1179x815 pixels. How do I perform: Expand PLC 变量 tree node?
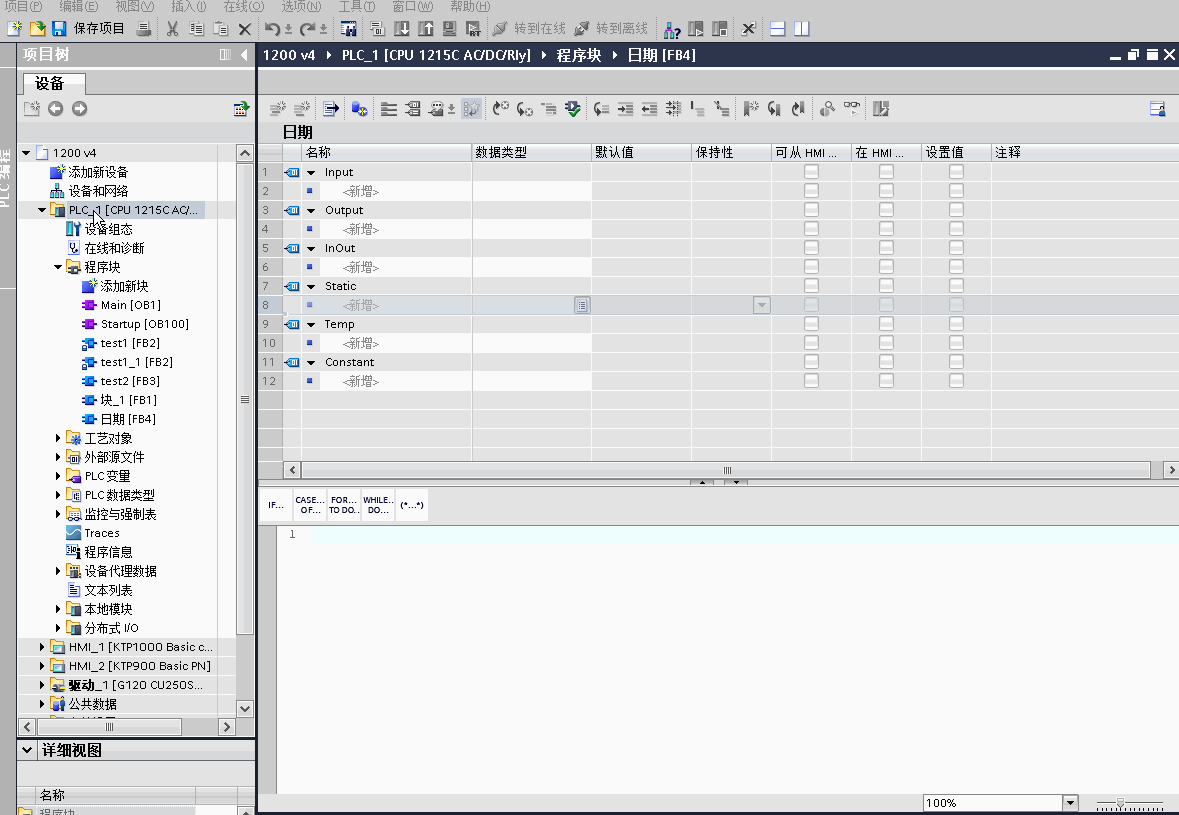(58, 476)
